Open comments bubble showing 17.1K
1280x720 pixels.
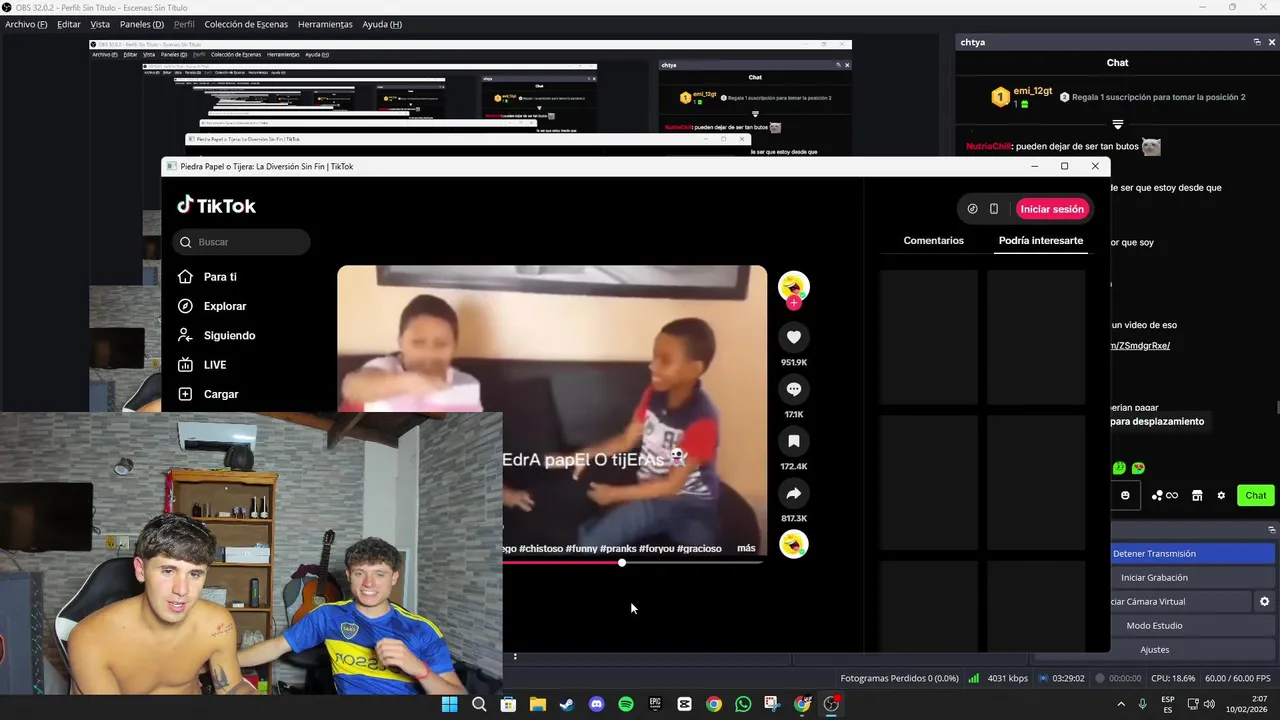point(794,389)
